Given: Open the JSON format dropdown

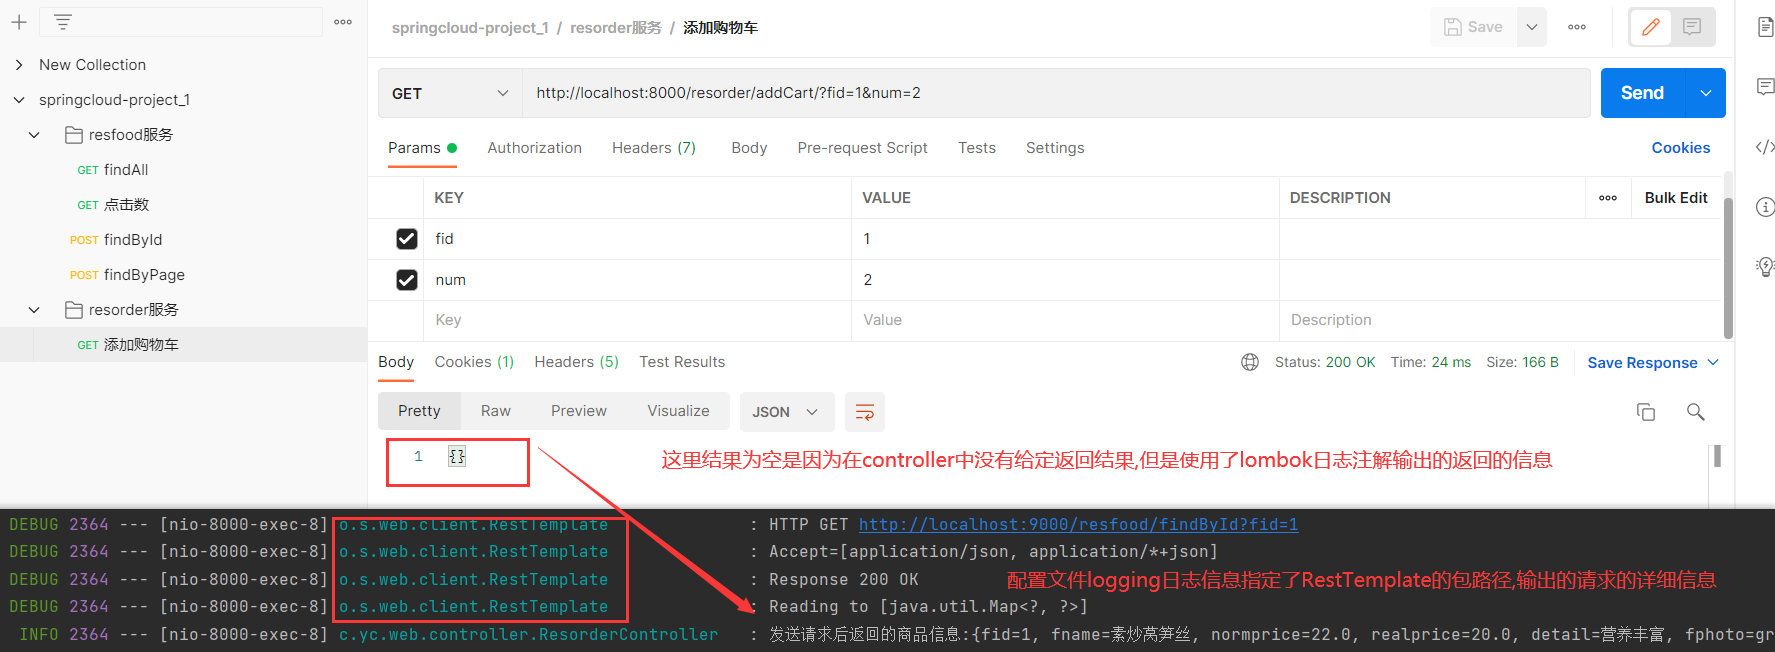Looking at the screenshot, I should pyautogui.click(x=785, y=412).
